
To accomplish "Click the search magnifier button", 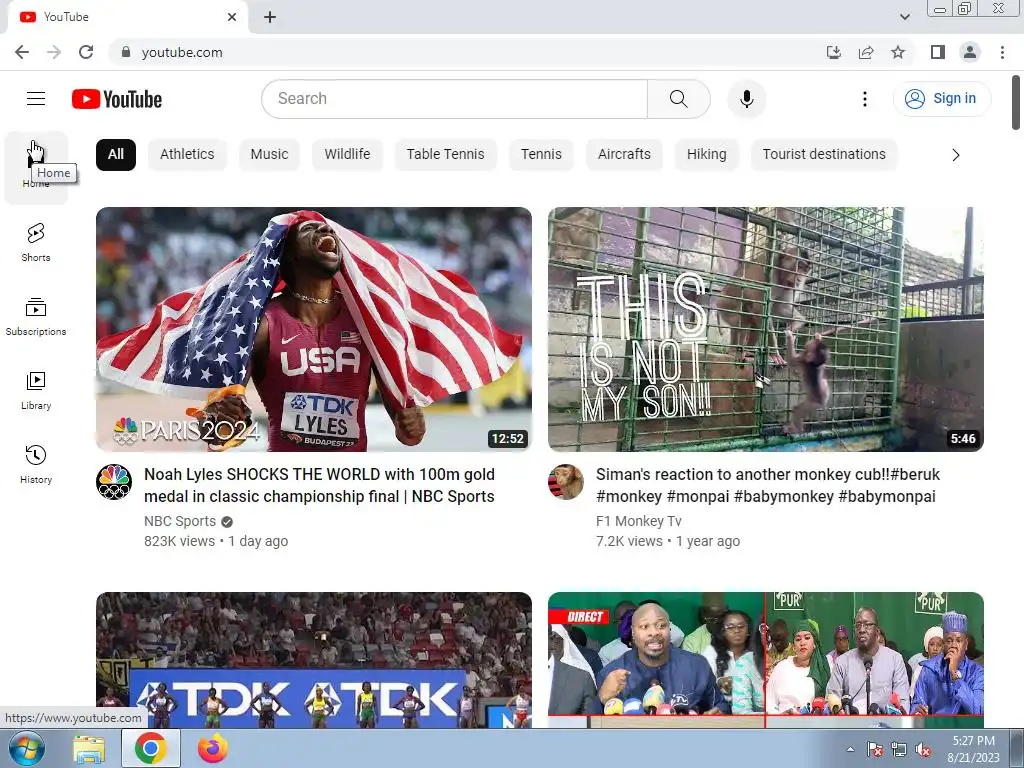I will tap(679, 99).
